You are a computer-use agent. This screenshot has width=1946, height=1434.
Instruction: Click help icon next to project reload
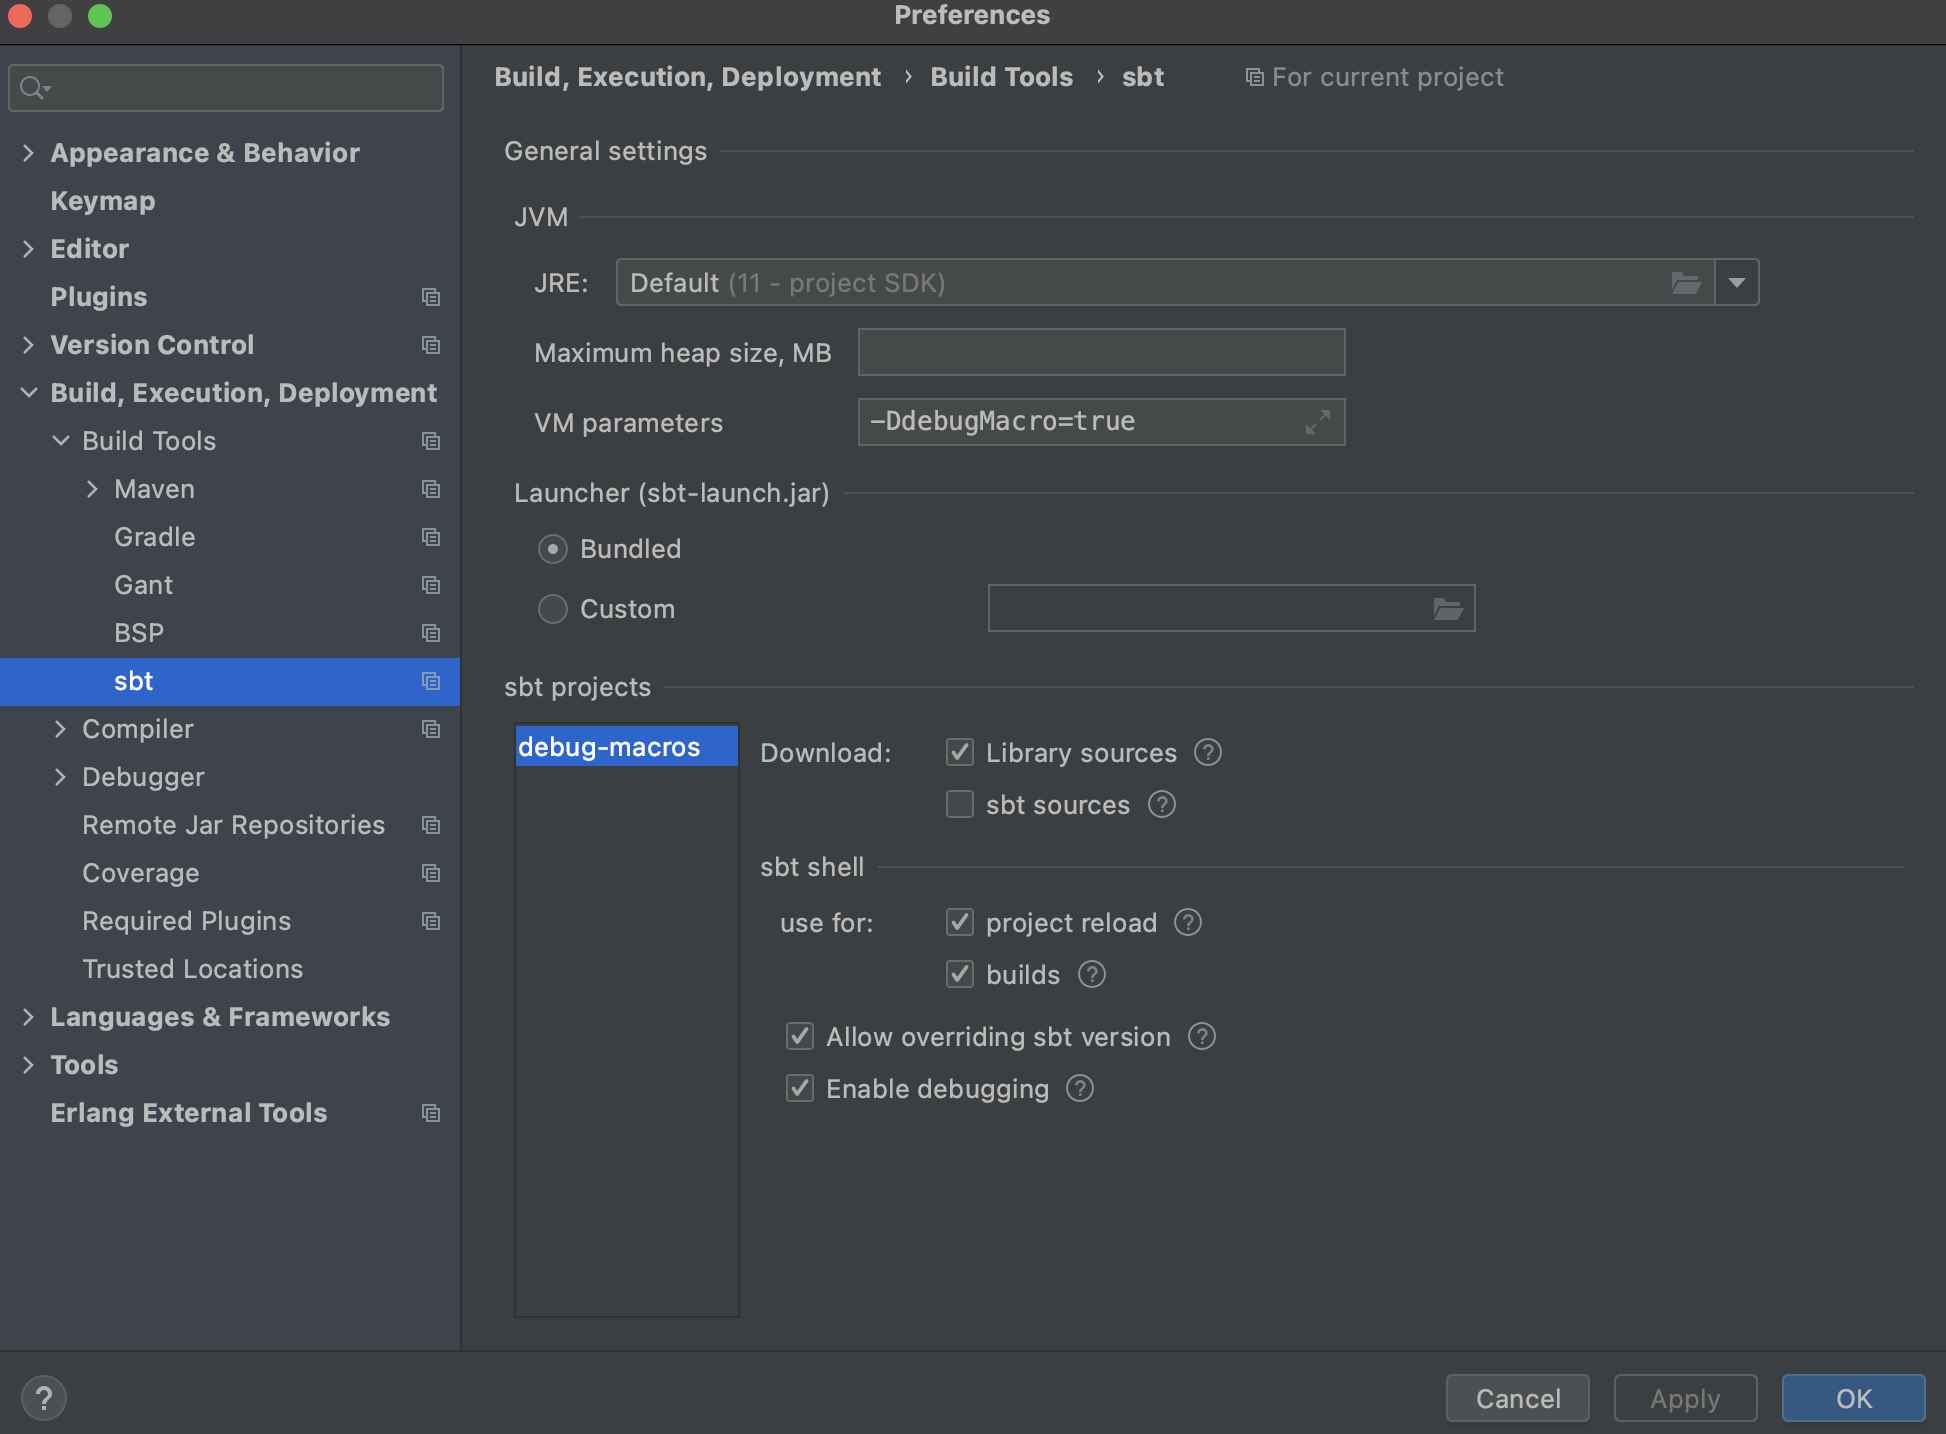1187,922
